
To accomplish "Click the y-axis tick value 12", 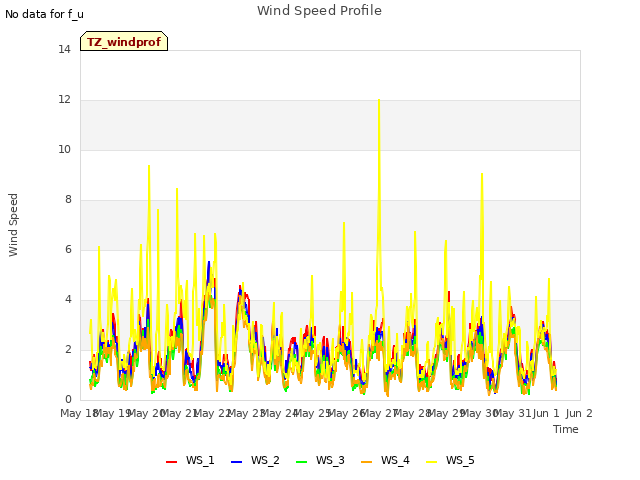I will [x=64, y=100].
